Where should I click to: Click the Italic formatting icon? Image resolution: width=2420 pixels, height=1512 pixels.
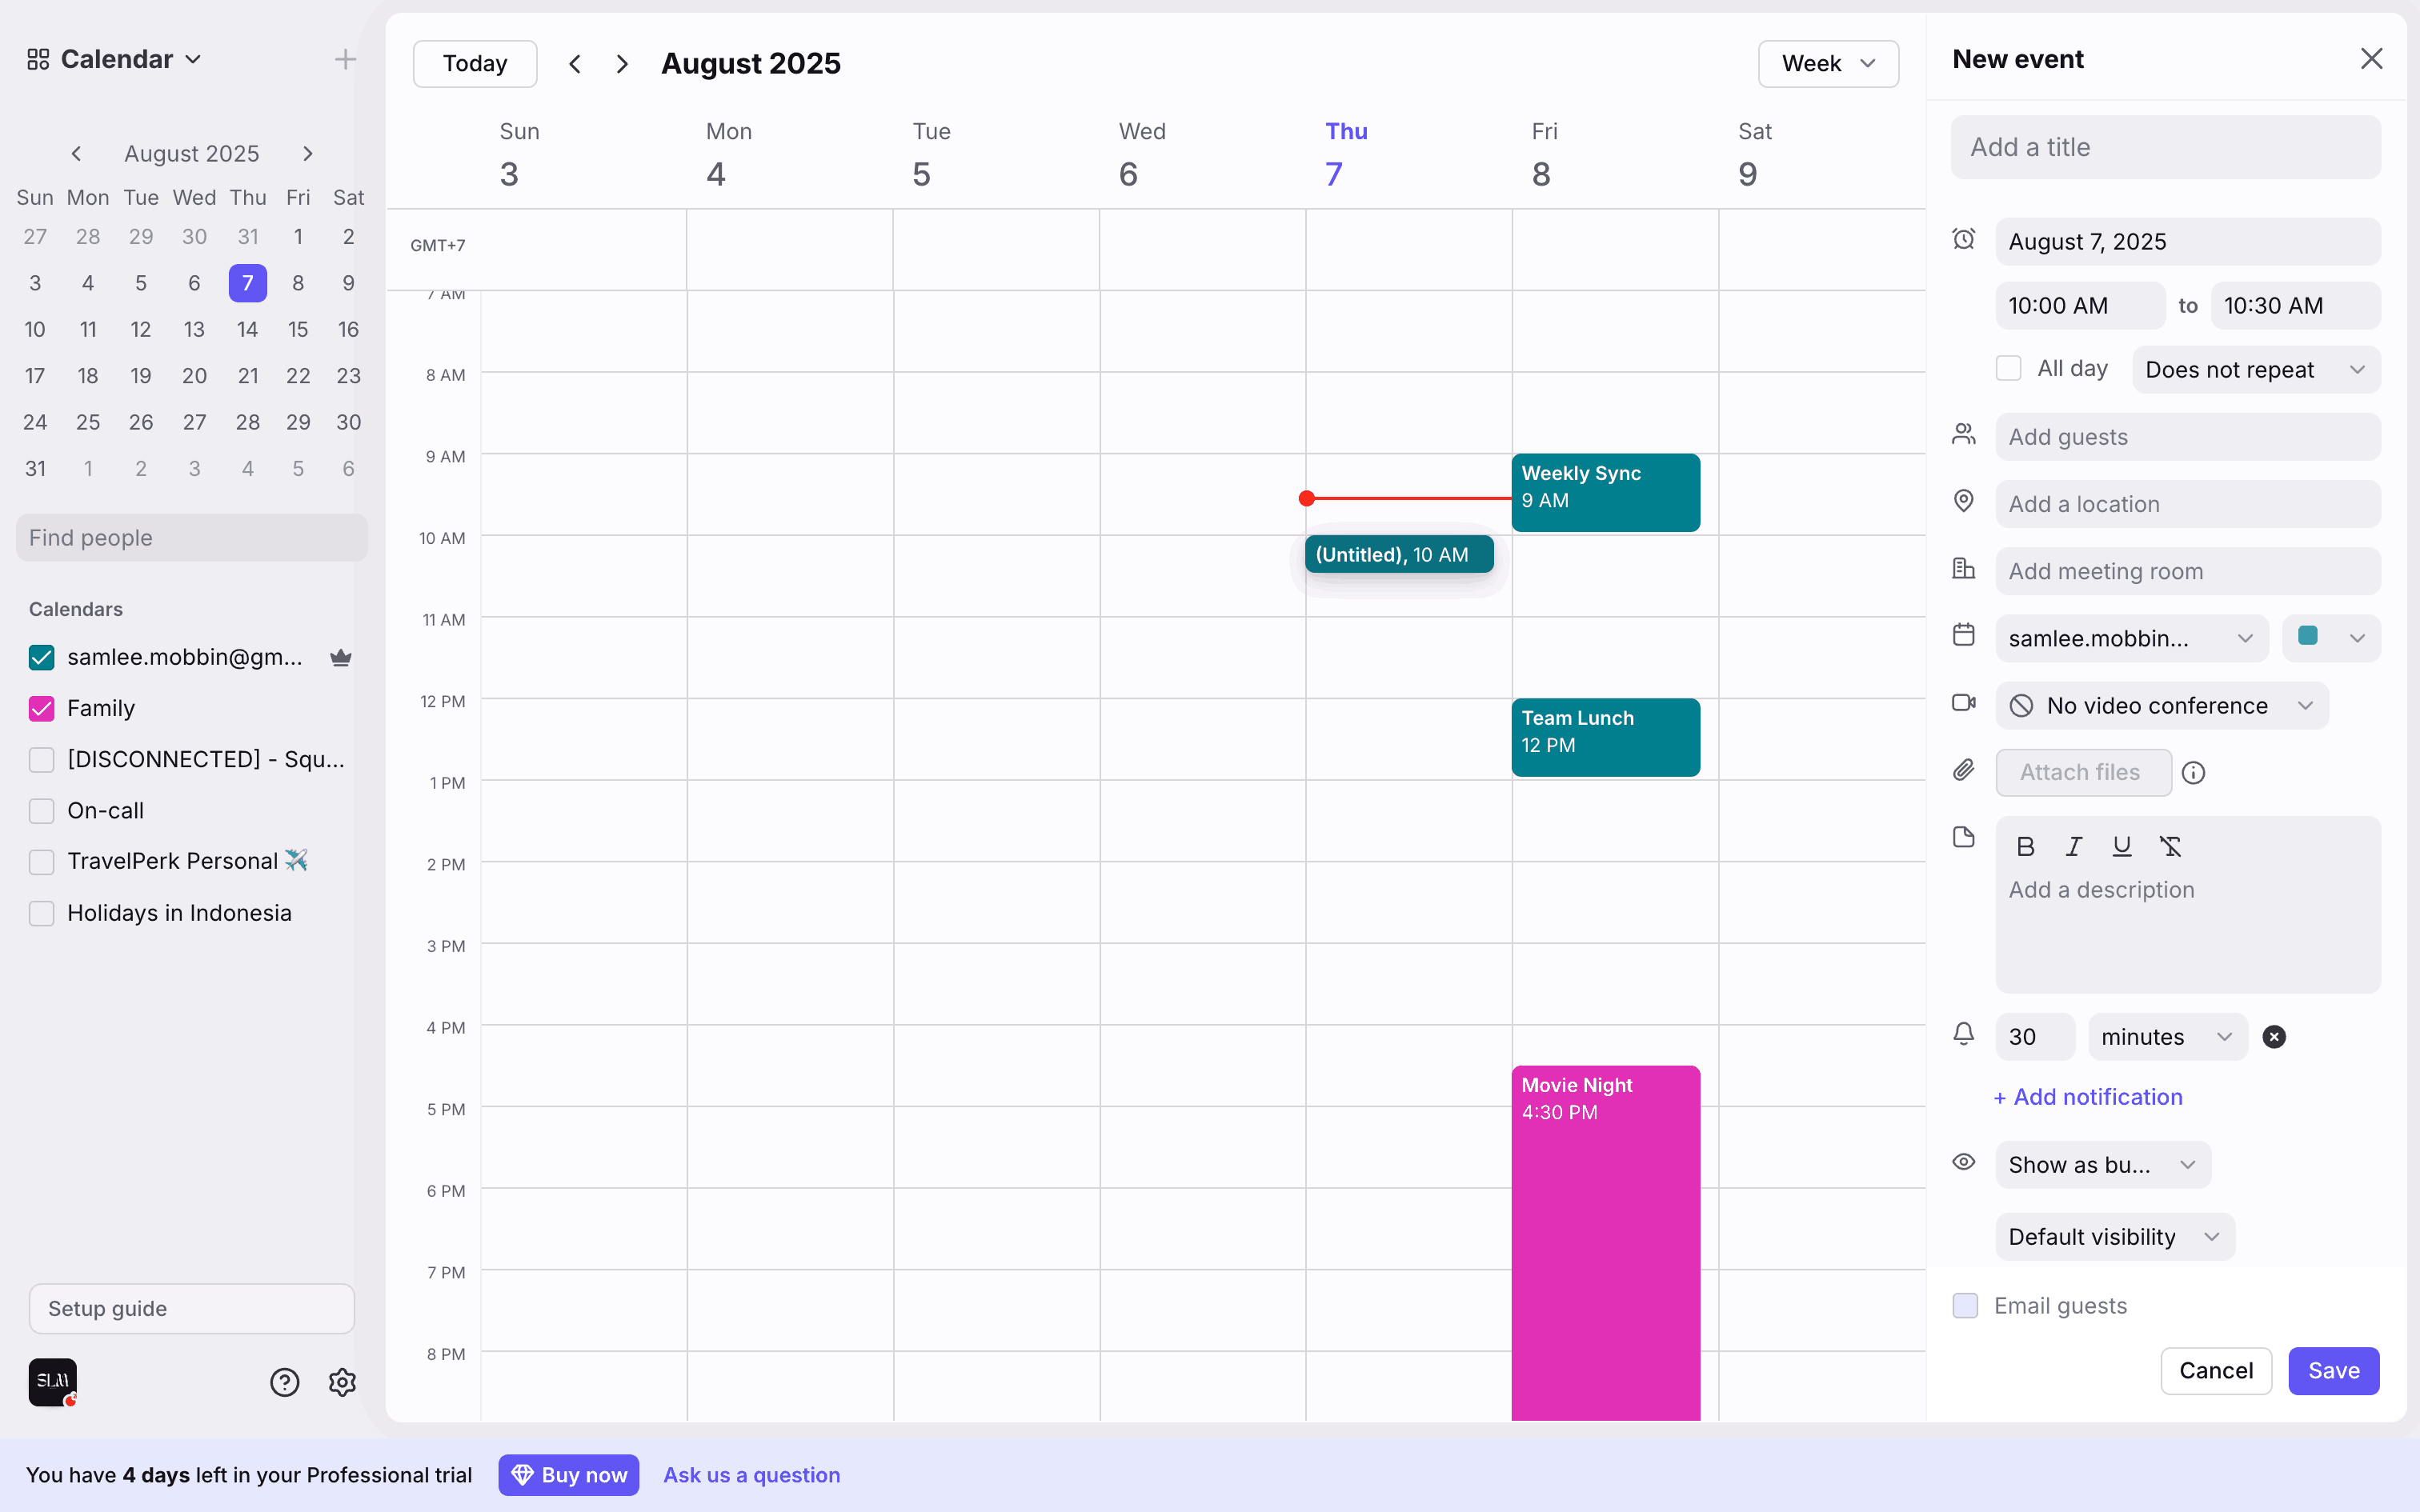pyautogui.click(x=2074, y=847)
